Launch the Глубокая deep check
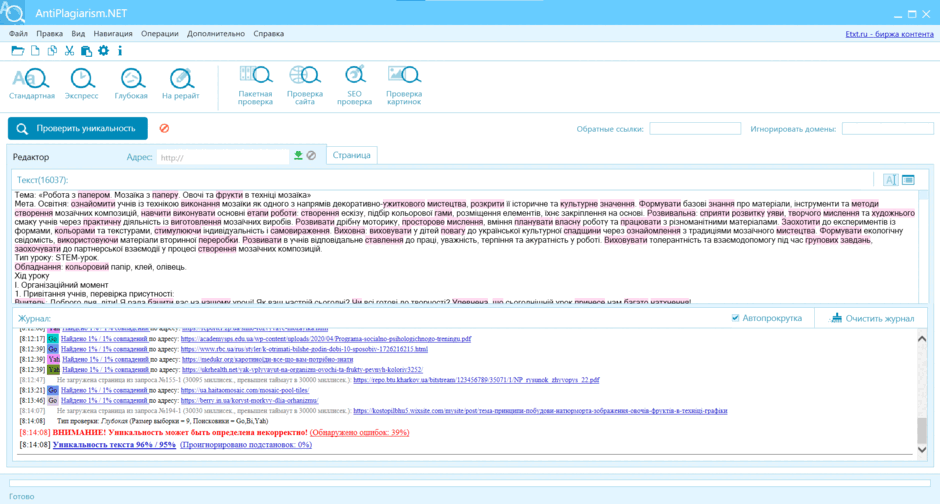The height and width of the screenshot is (504, 940). [131, 83]
